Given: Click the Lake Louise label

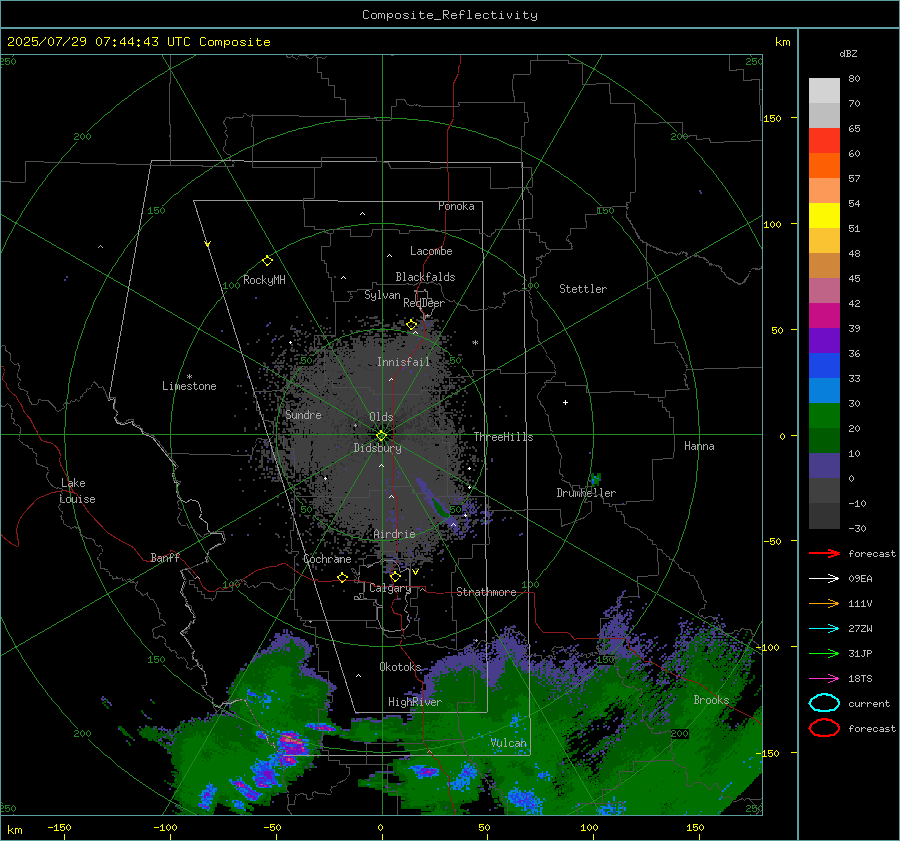Looking at the screenshot, I should click(x=77, y=491).
